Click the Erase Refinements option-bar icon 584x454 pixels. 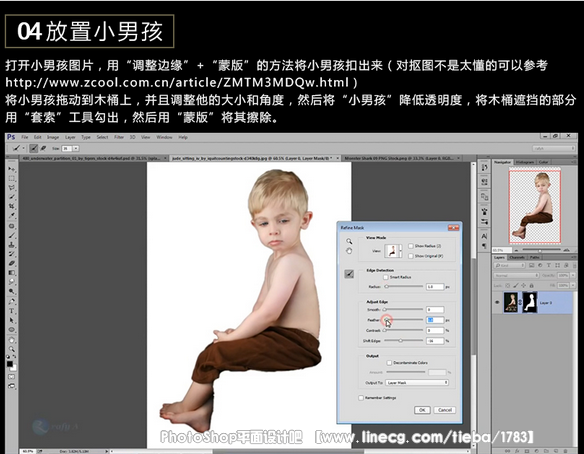(43, 148)
